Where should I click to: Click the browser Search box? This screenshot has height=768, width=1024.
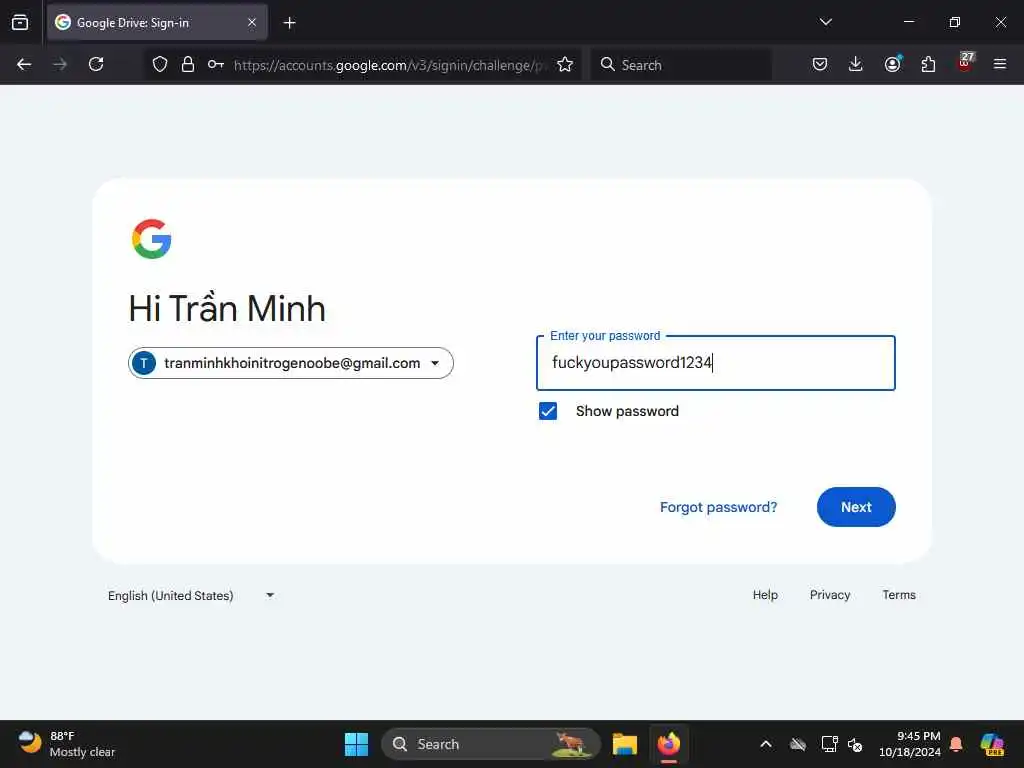(681, 65)
